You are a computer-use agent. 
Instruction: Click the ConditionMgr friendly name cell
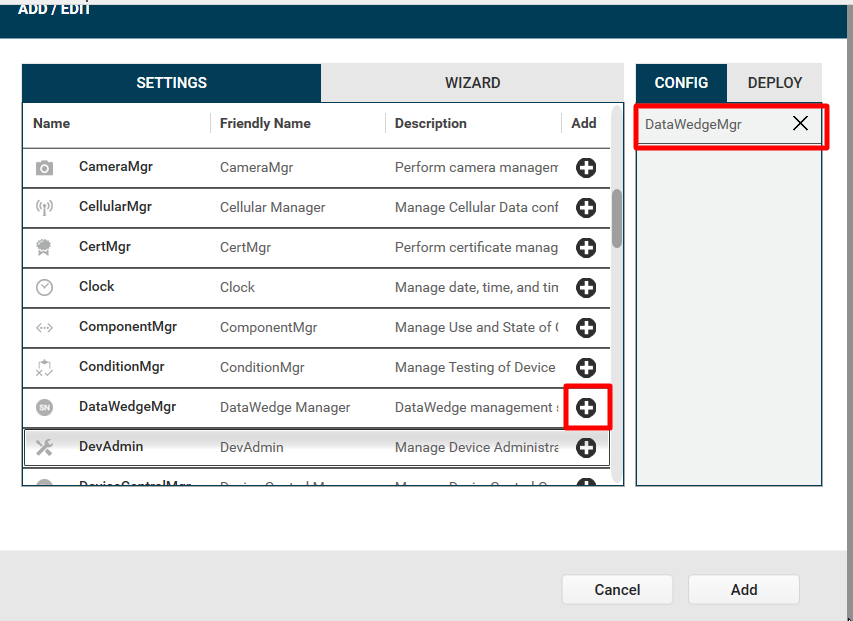(262, 368)
